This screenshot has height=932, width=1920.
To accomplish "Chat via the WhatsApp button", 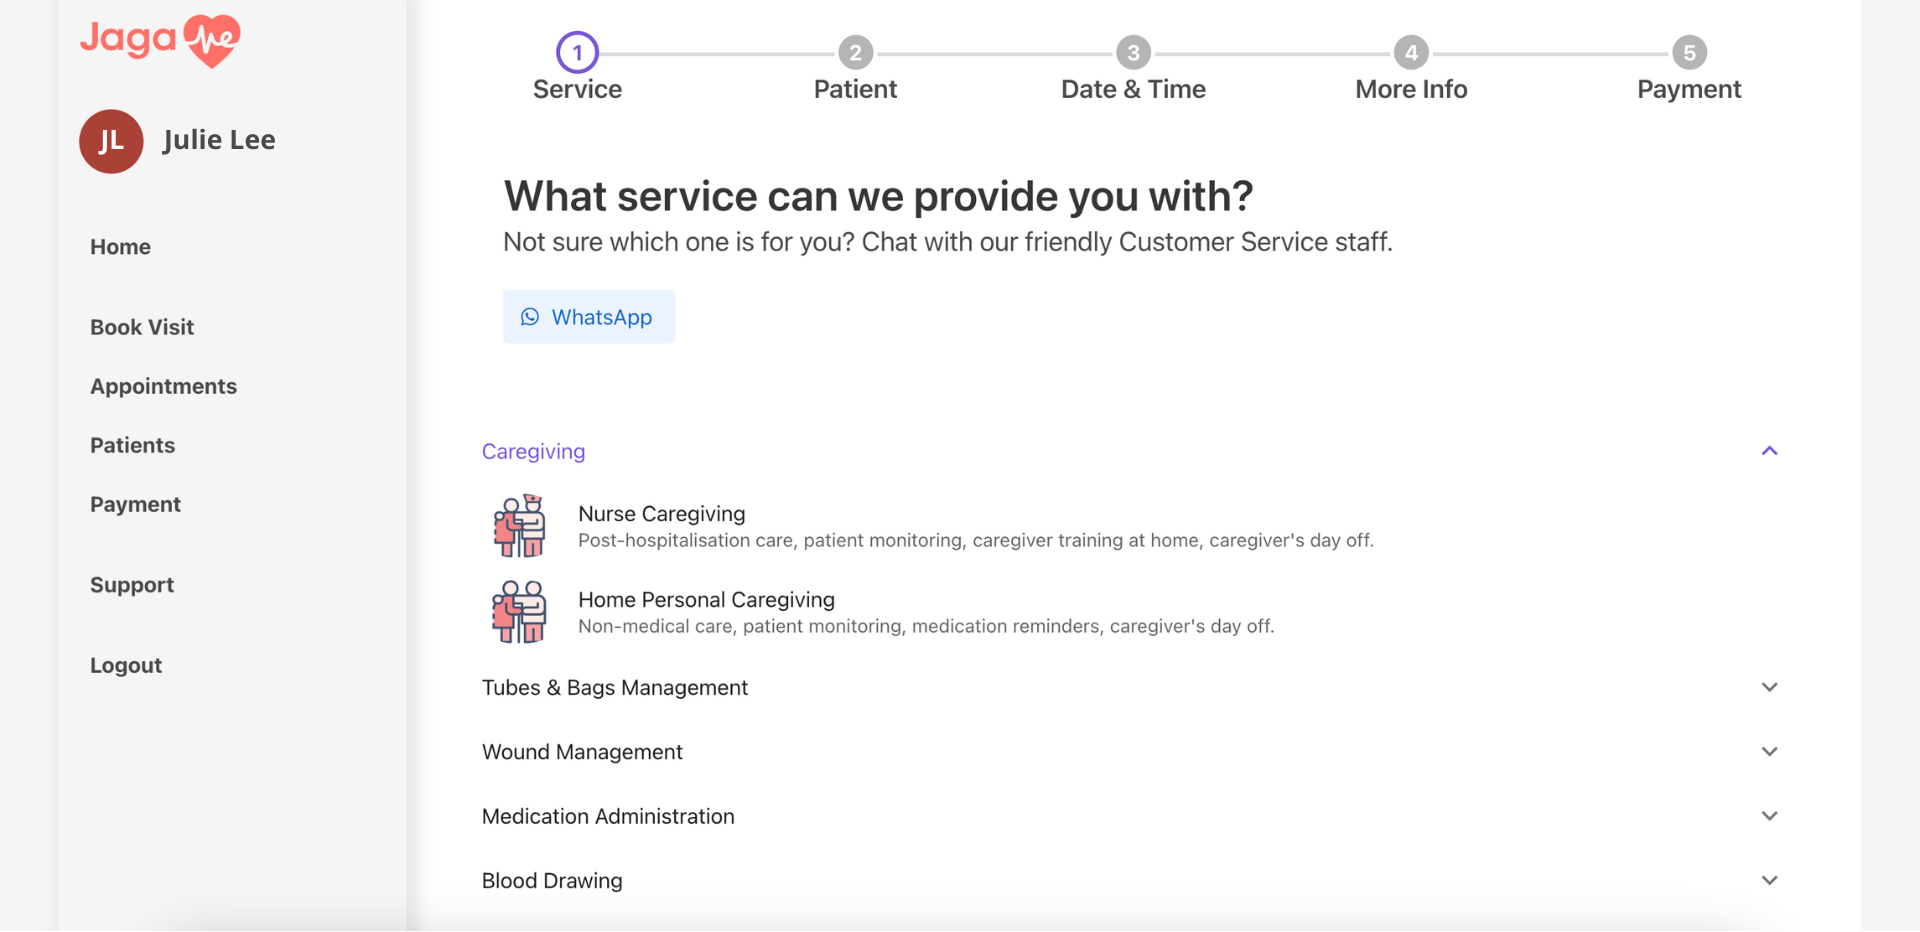I will point(588,317).
